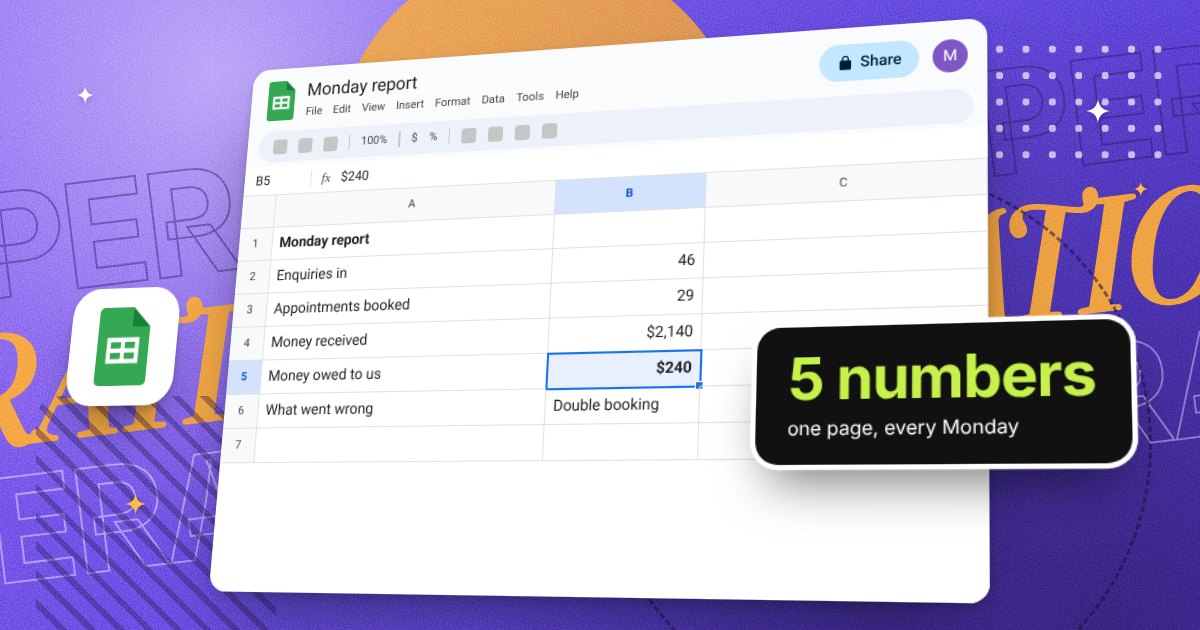
Task: Open the Help menu
Action: (x=567, y=94)
